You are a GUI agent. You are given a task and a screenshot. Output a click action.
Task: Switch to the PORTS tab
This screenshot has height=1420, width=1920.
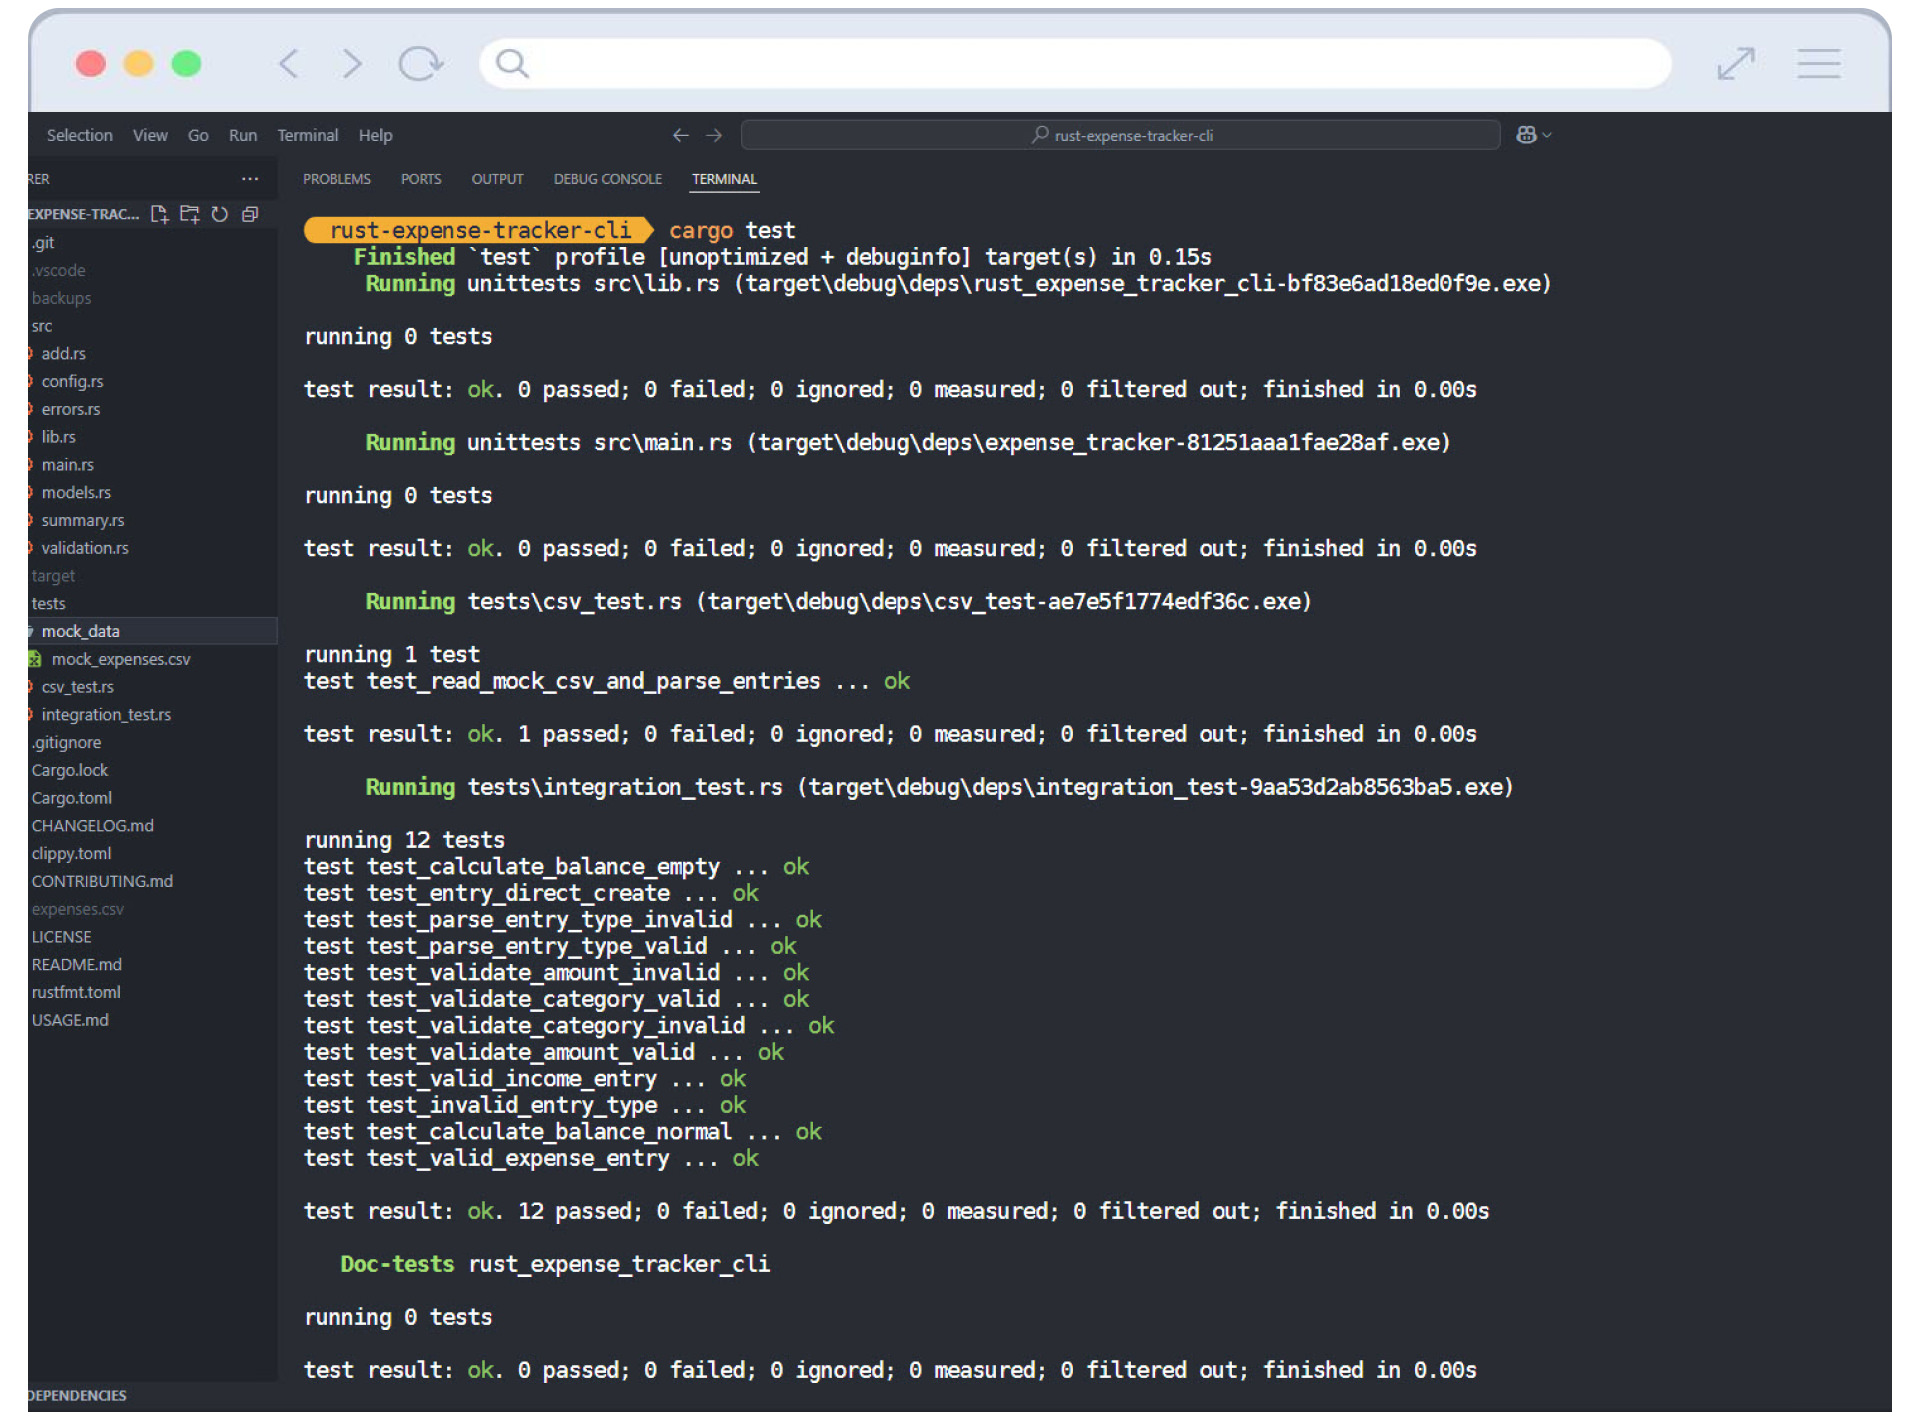[421, 179]
